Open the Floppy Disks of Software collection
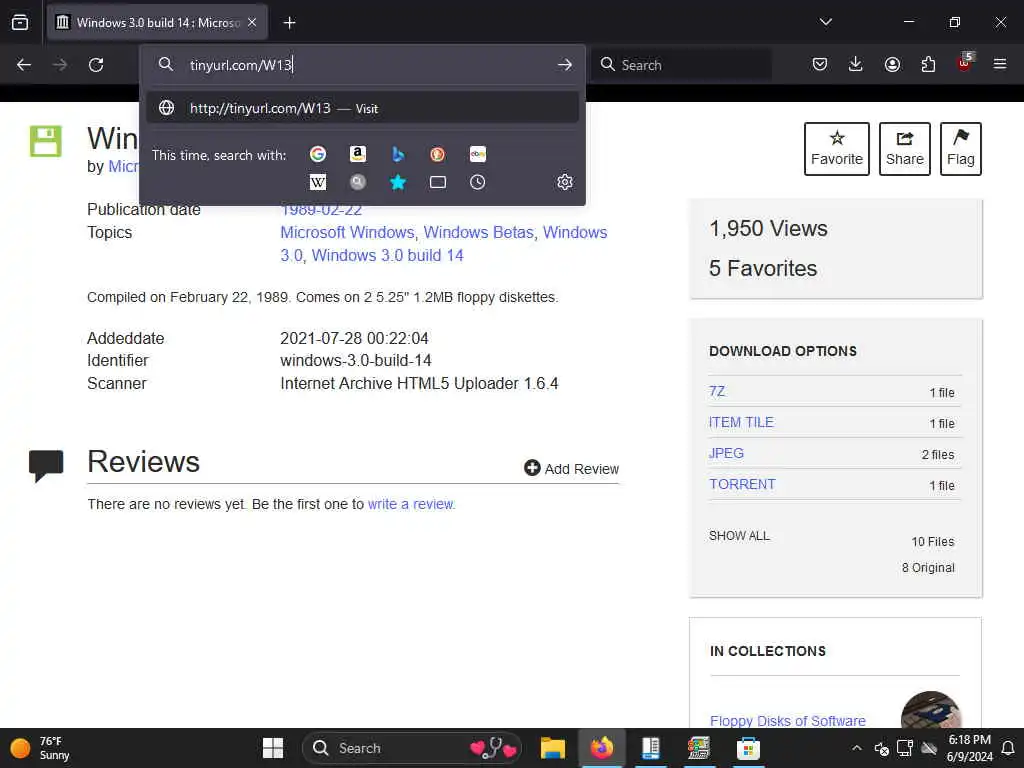 pos(788,720)
